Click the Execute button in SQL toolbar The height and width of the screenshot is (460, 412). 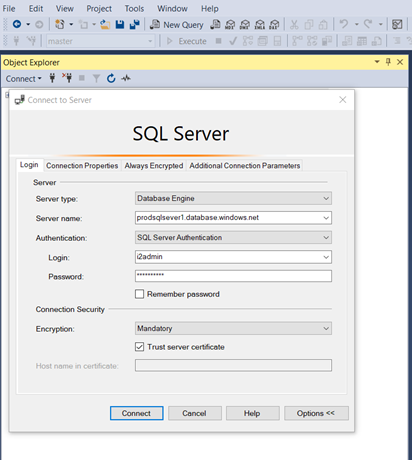point(187,41)
